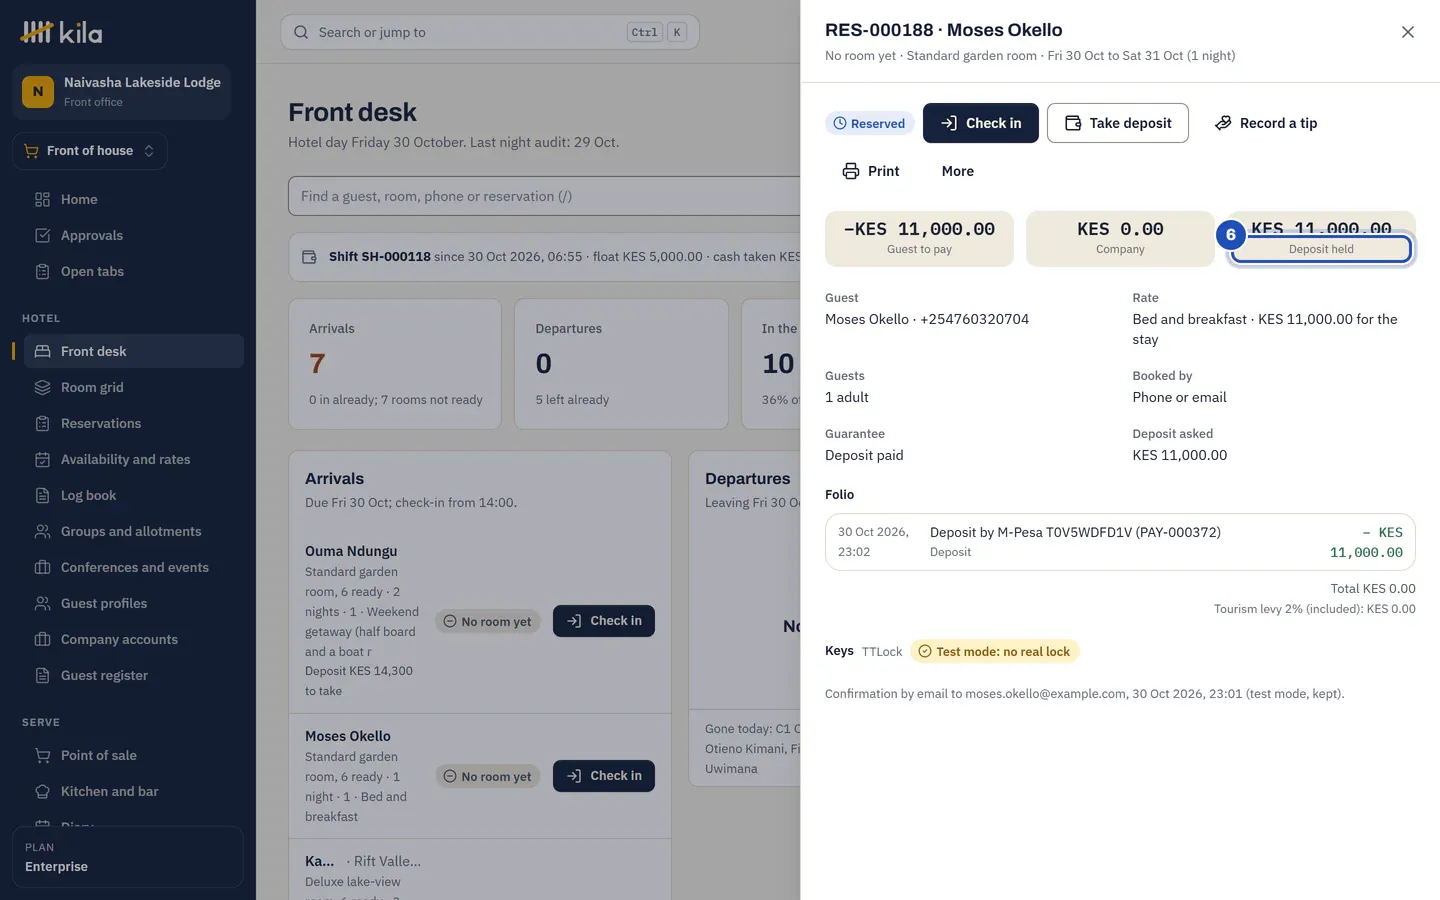Screen dimensions: 1440x900
Task: Click No room yet for Ouma Ndungu
Action: tap(488, 621)
